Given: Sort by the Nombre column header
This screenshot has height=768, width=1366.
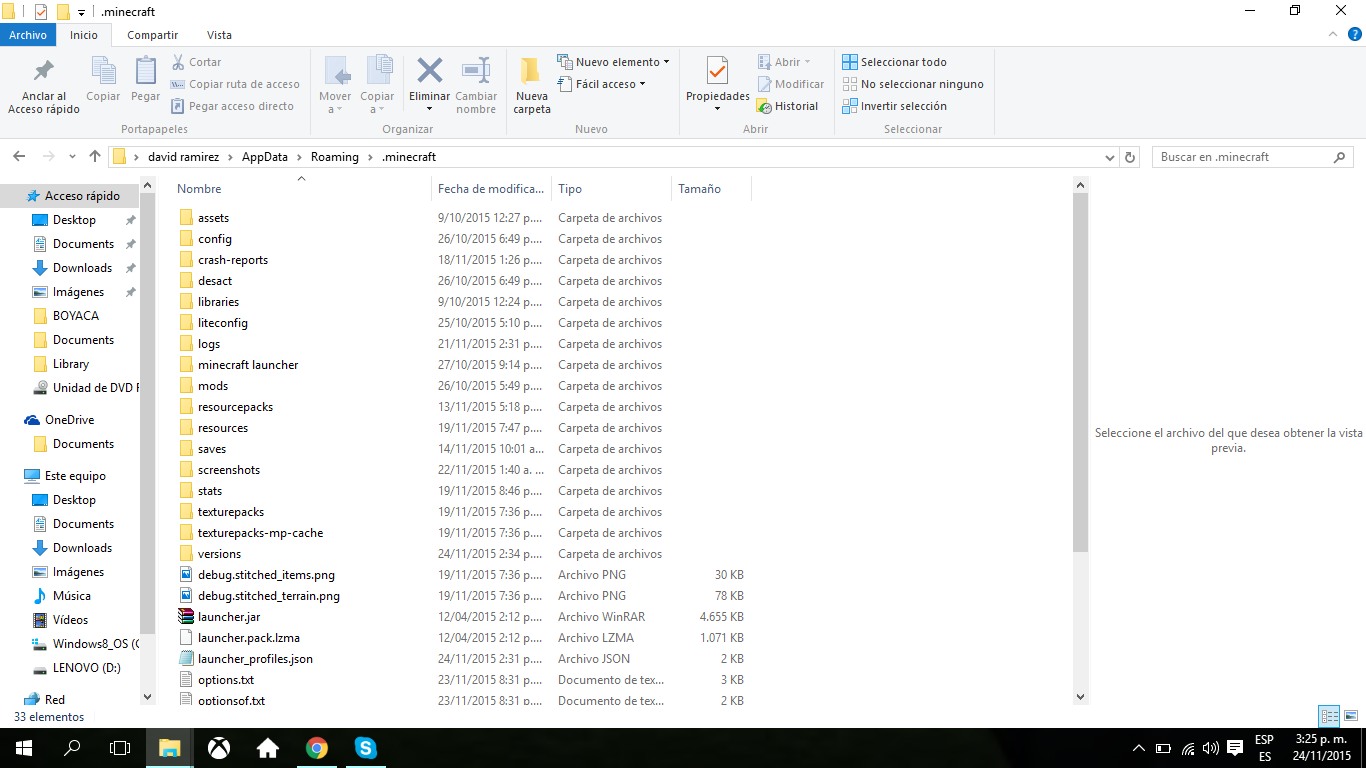Looking at the screenshot, I should point(300,188).
